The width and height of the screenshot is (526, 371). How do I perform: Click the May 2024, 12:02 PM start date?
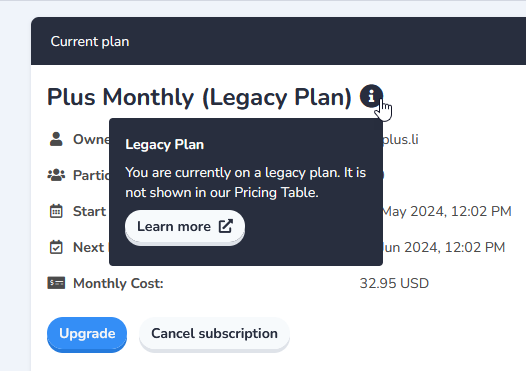click(447, 211)
